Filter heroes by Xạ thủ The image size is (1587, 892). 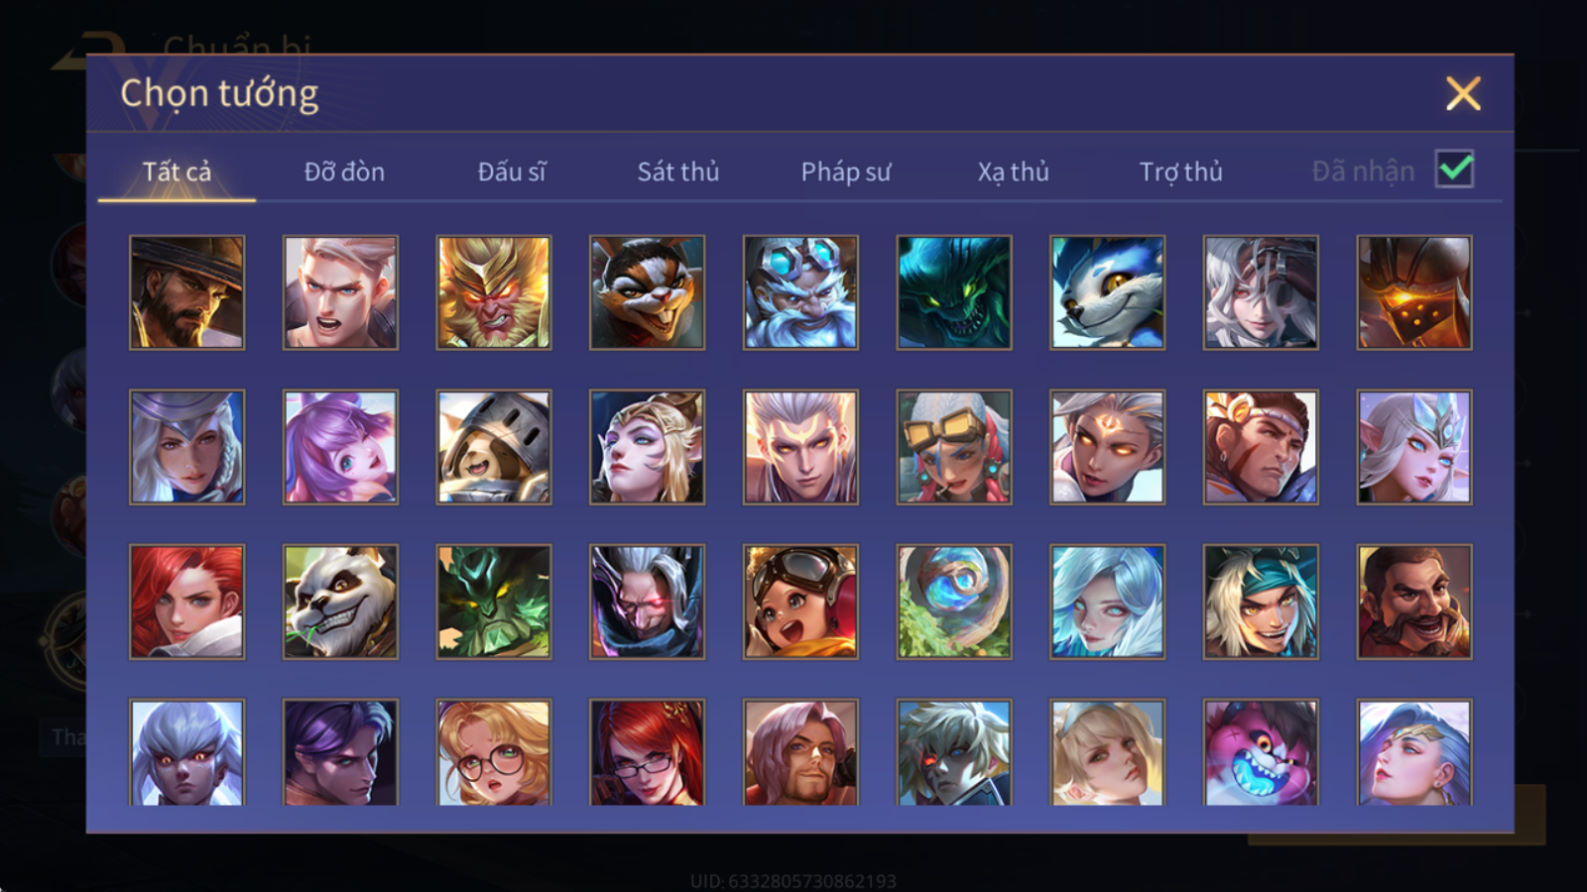click(x=1013, y=172)
